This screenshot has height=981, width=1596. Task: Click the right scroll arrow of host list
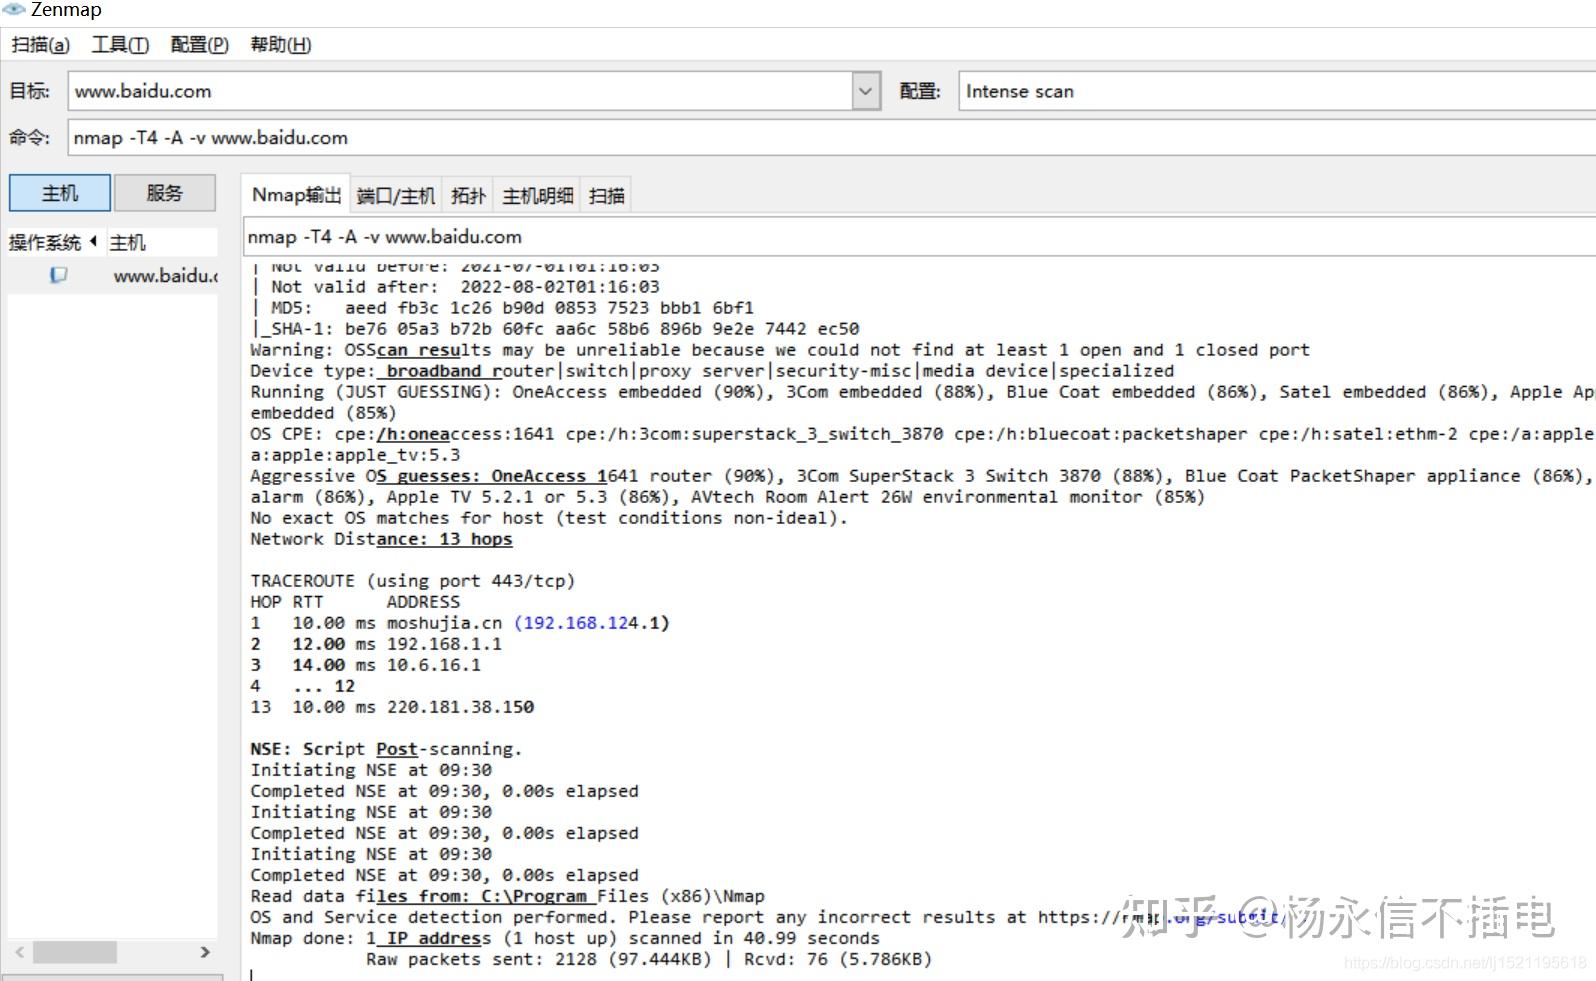pos(205,952)
